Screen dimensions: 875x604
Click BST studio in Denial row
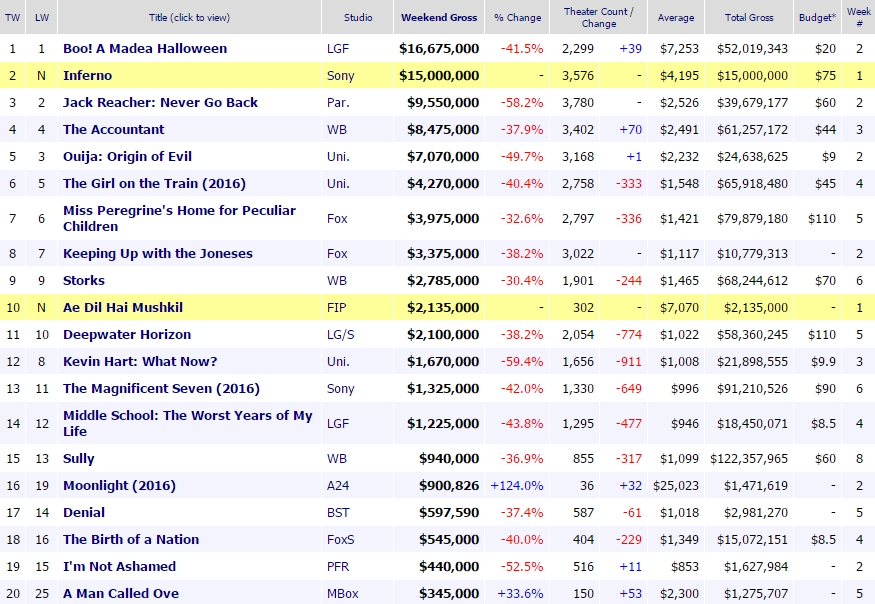(x=338, y=512)
